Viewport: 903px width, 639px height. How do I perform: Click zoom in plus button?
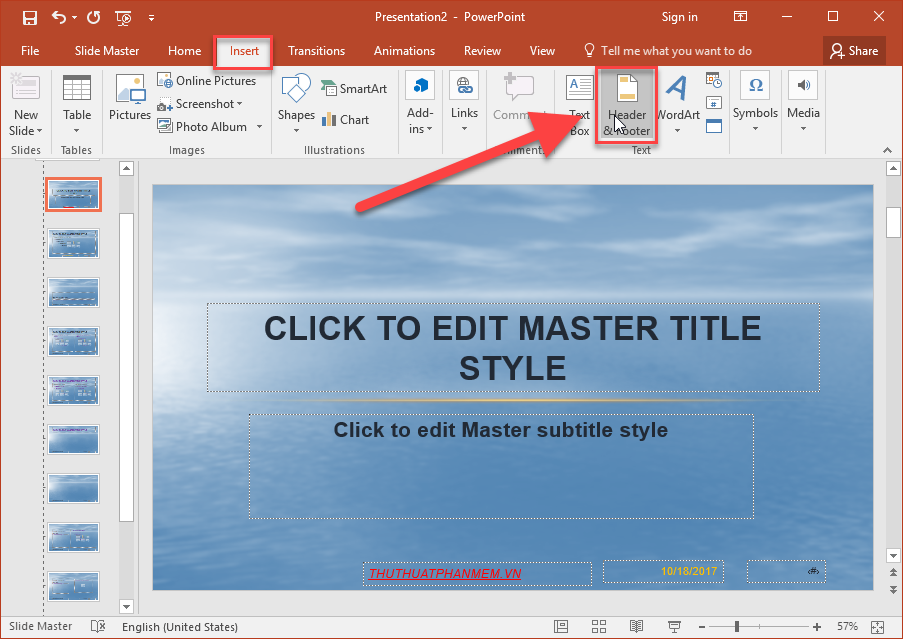[x=817, y=626]
